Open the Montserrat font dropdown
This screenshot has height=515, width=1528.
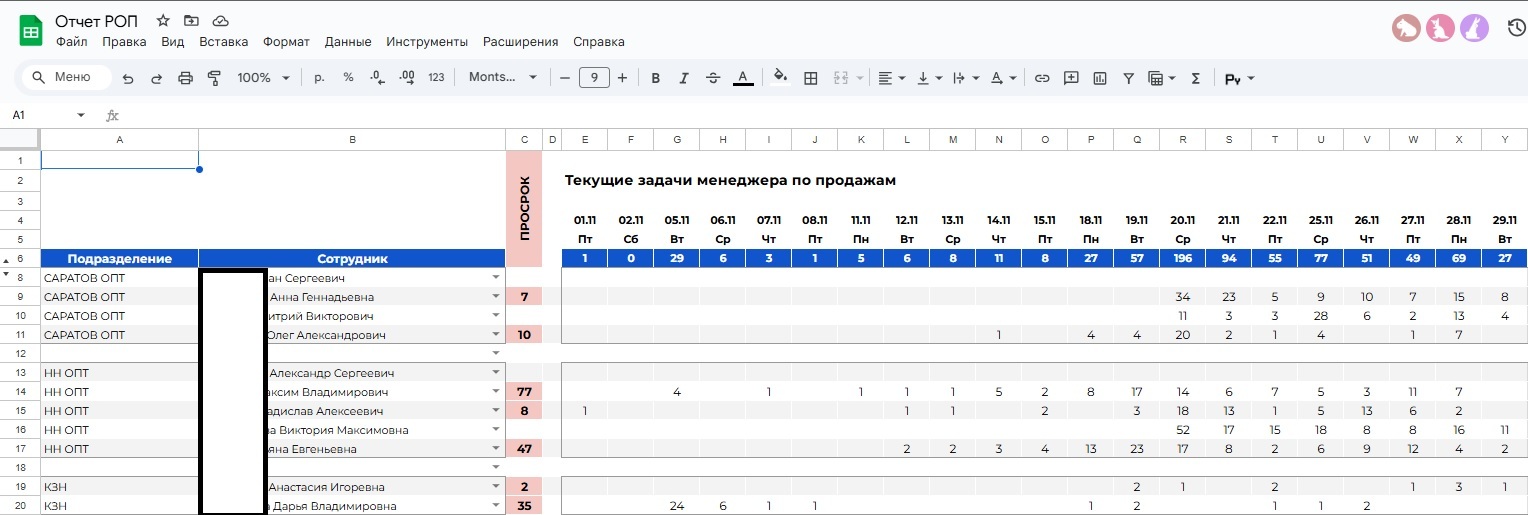pos(503,78)
